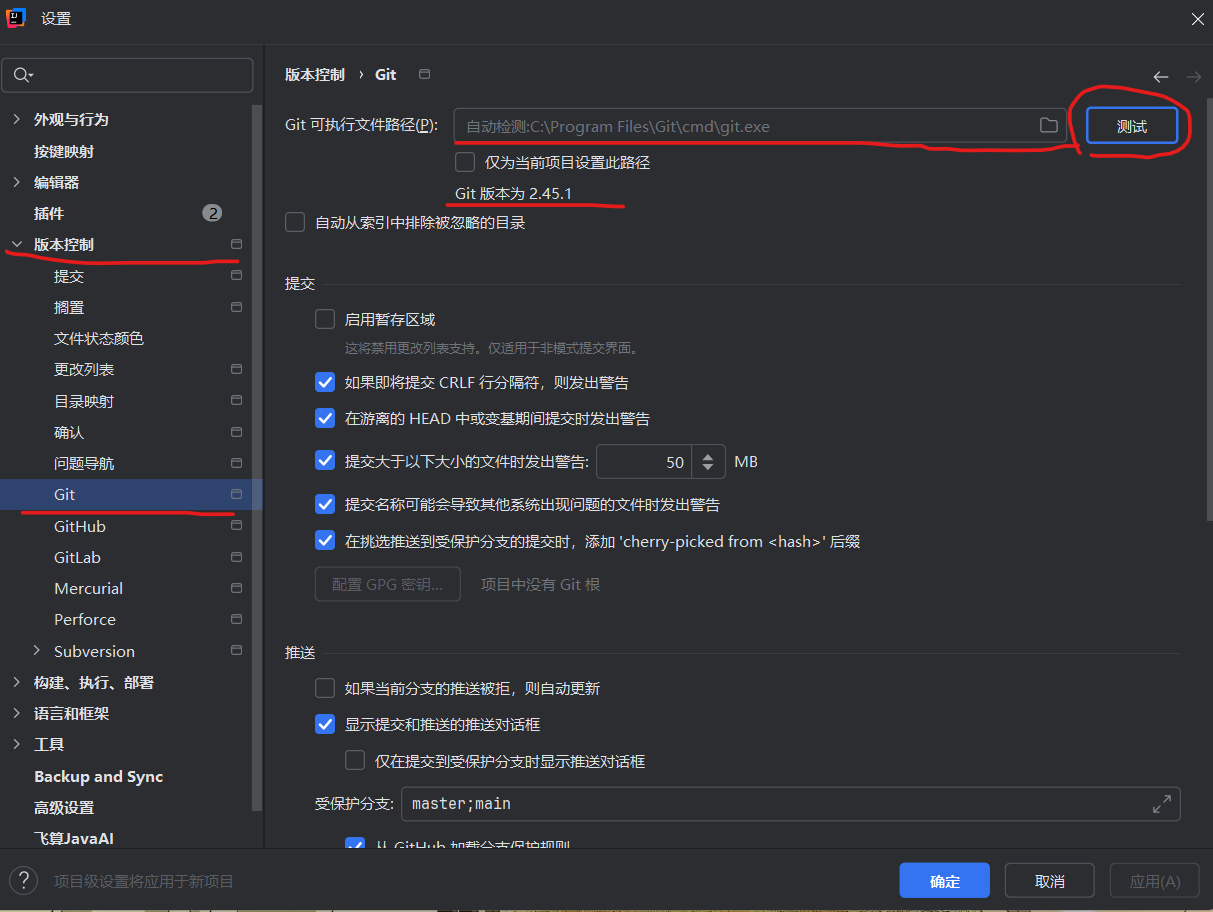Select the GitLab settings page
The height and width of the screenshot is (912, 1213).
click(x=77, y=557)
